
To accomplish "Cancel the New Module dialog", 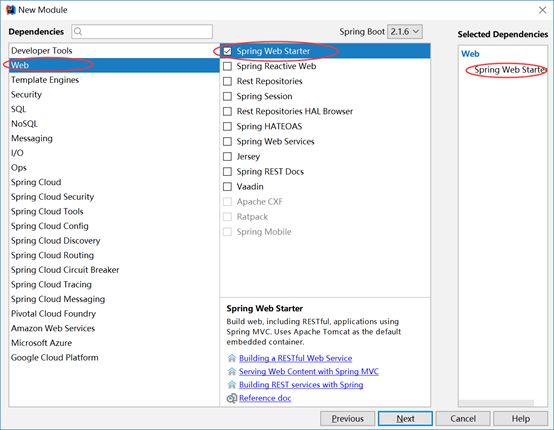I will pos(463,419).
